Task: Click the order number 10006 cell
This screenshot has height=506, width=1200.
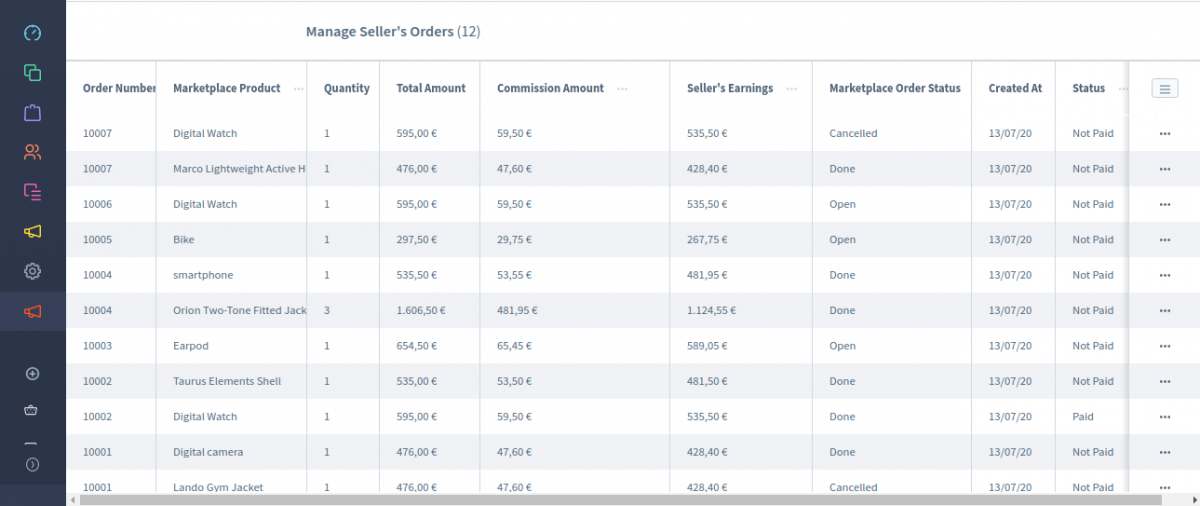Action: tap(97, 204)
